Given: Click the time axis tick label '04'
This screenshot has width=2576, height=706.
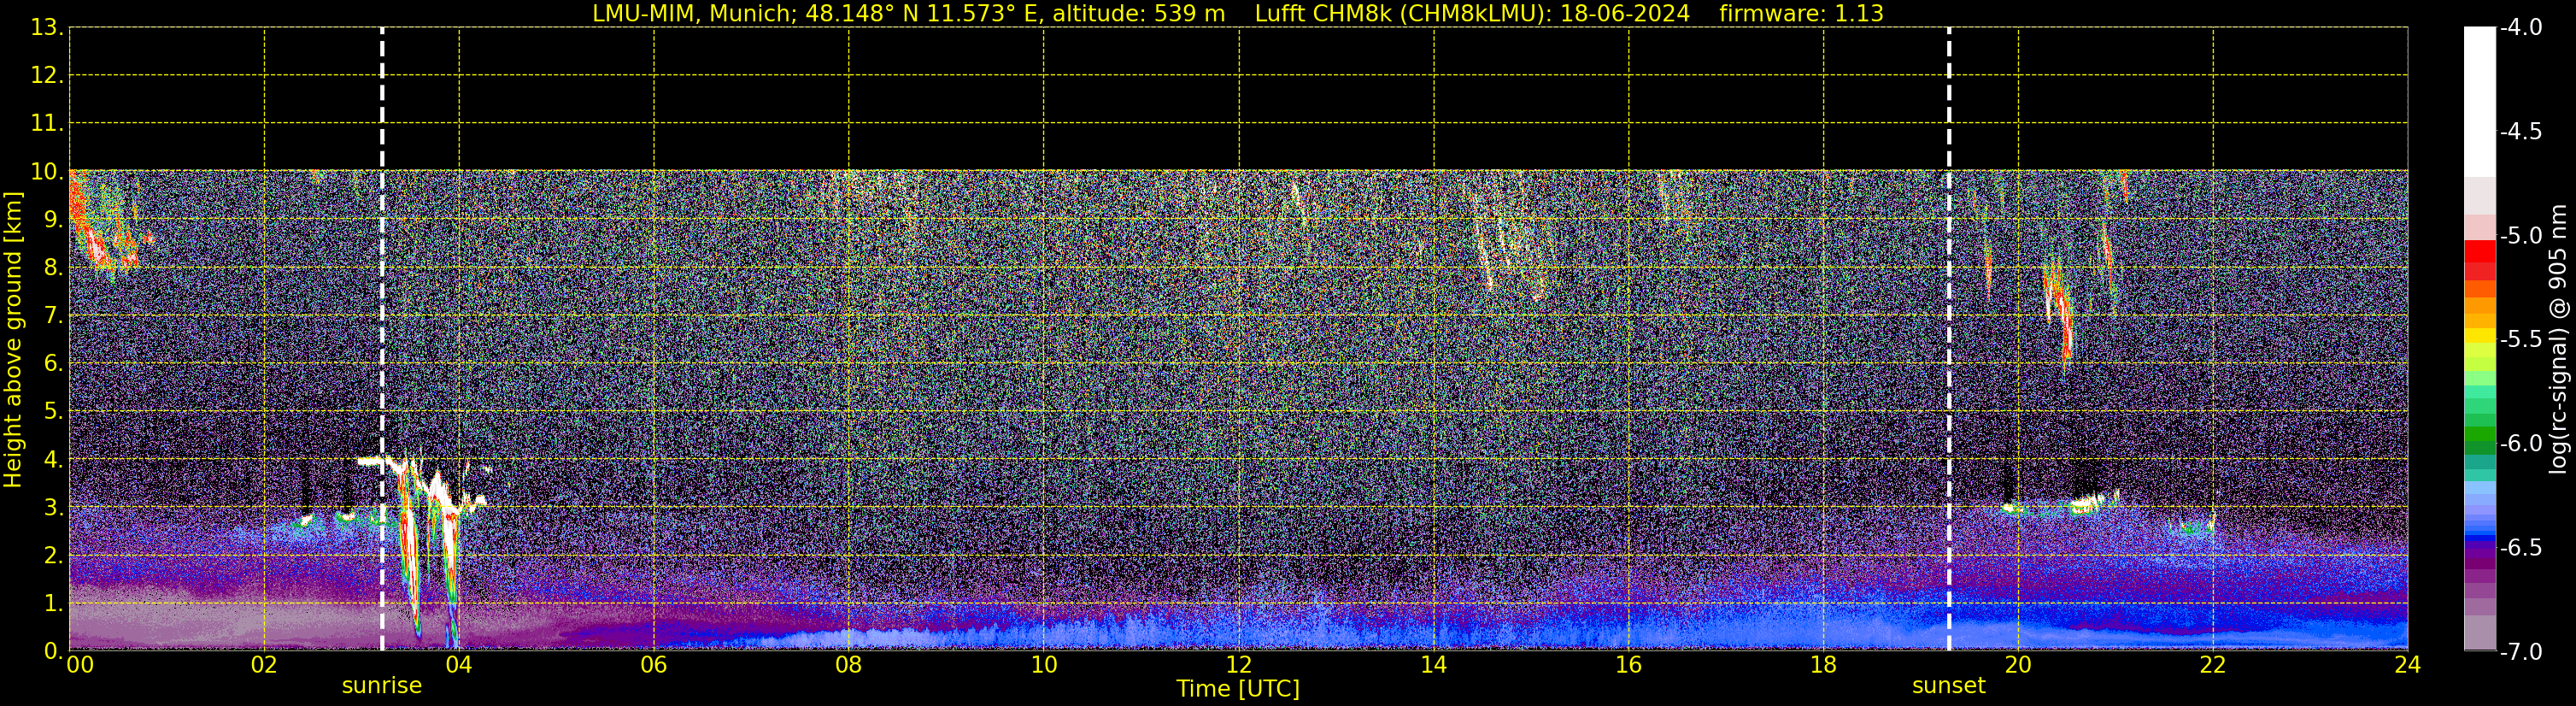Looking at the screenshot, I should pos(459,665).
